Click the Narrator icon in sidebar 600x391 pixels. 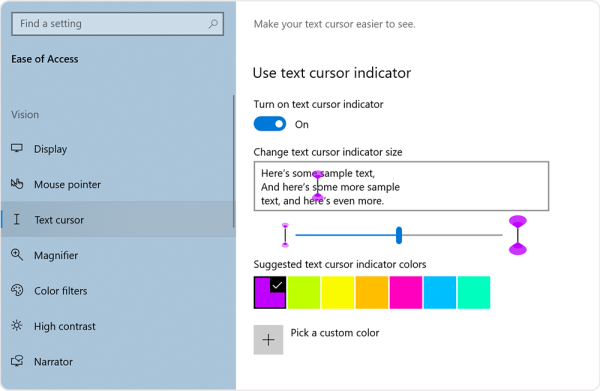(17, 361)
